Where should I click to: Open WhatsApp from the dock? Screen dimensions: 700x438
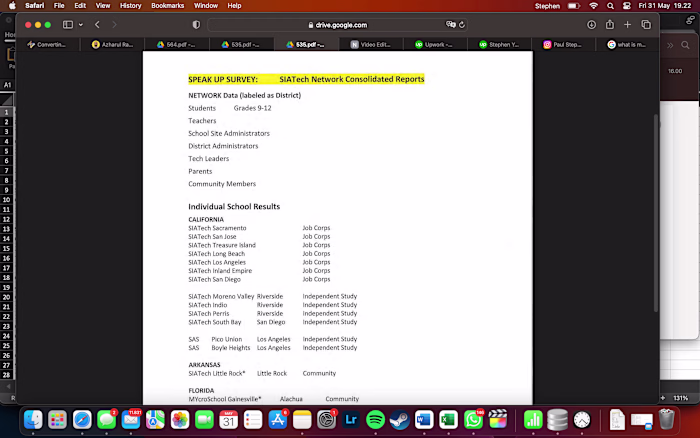point(473,420)
